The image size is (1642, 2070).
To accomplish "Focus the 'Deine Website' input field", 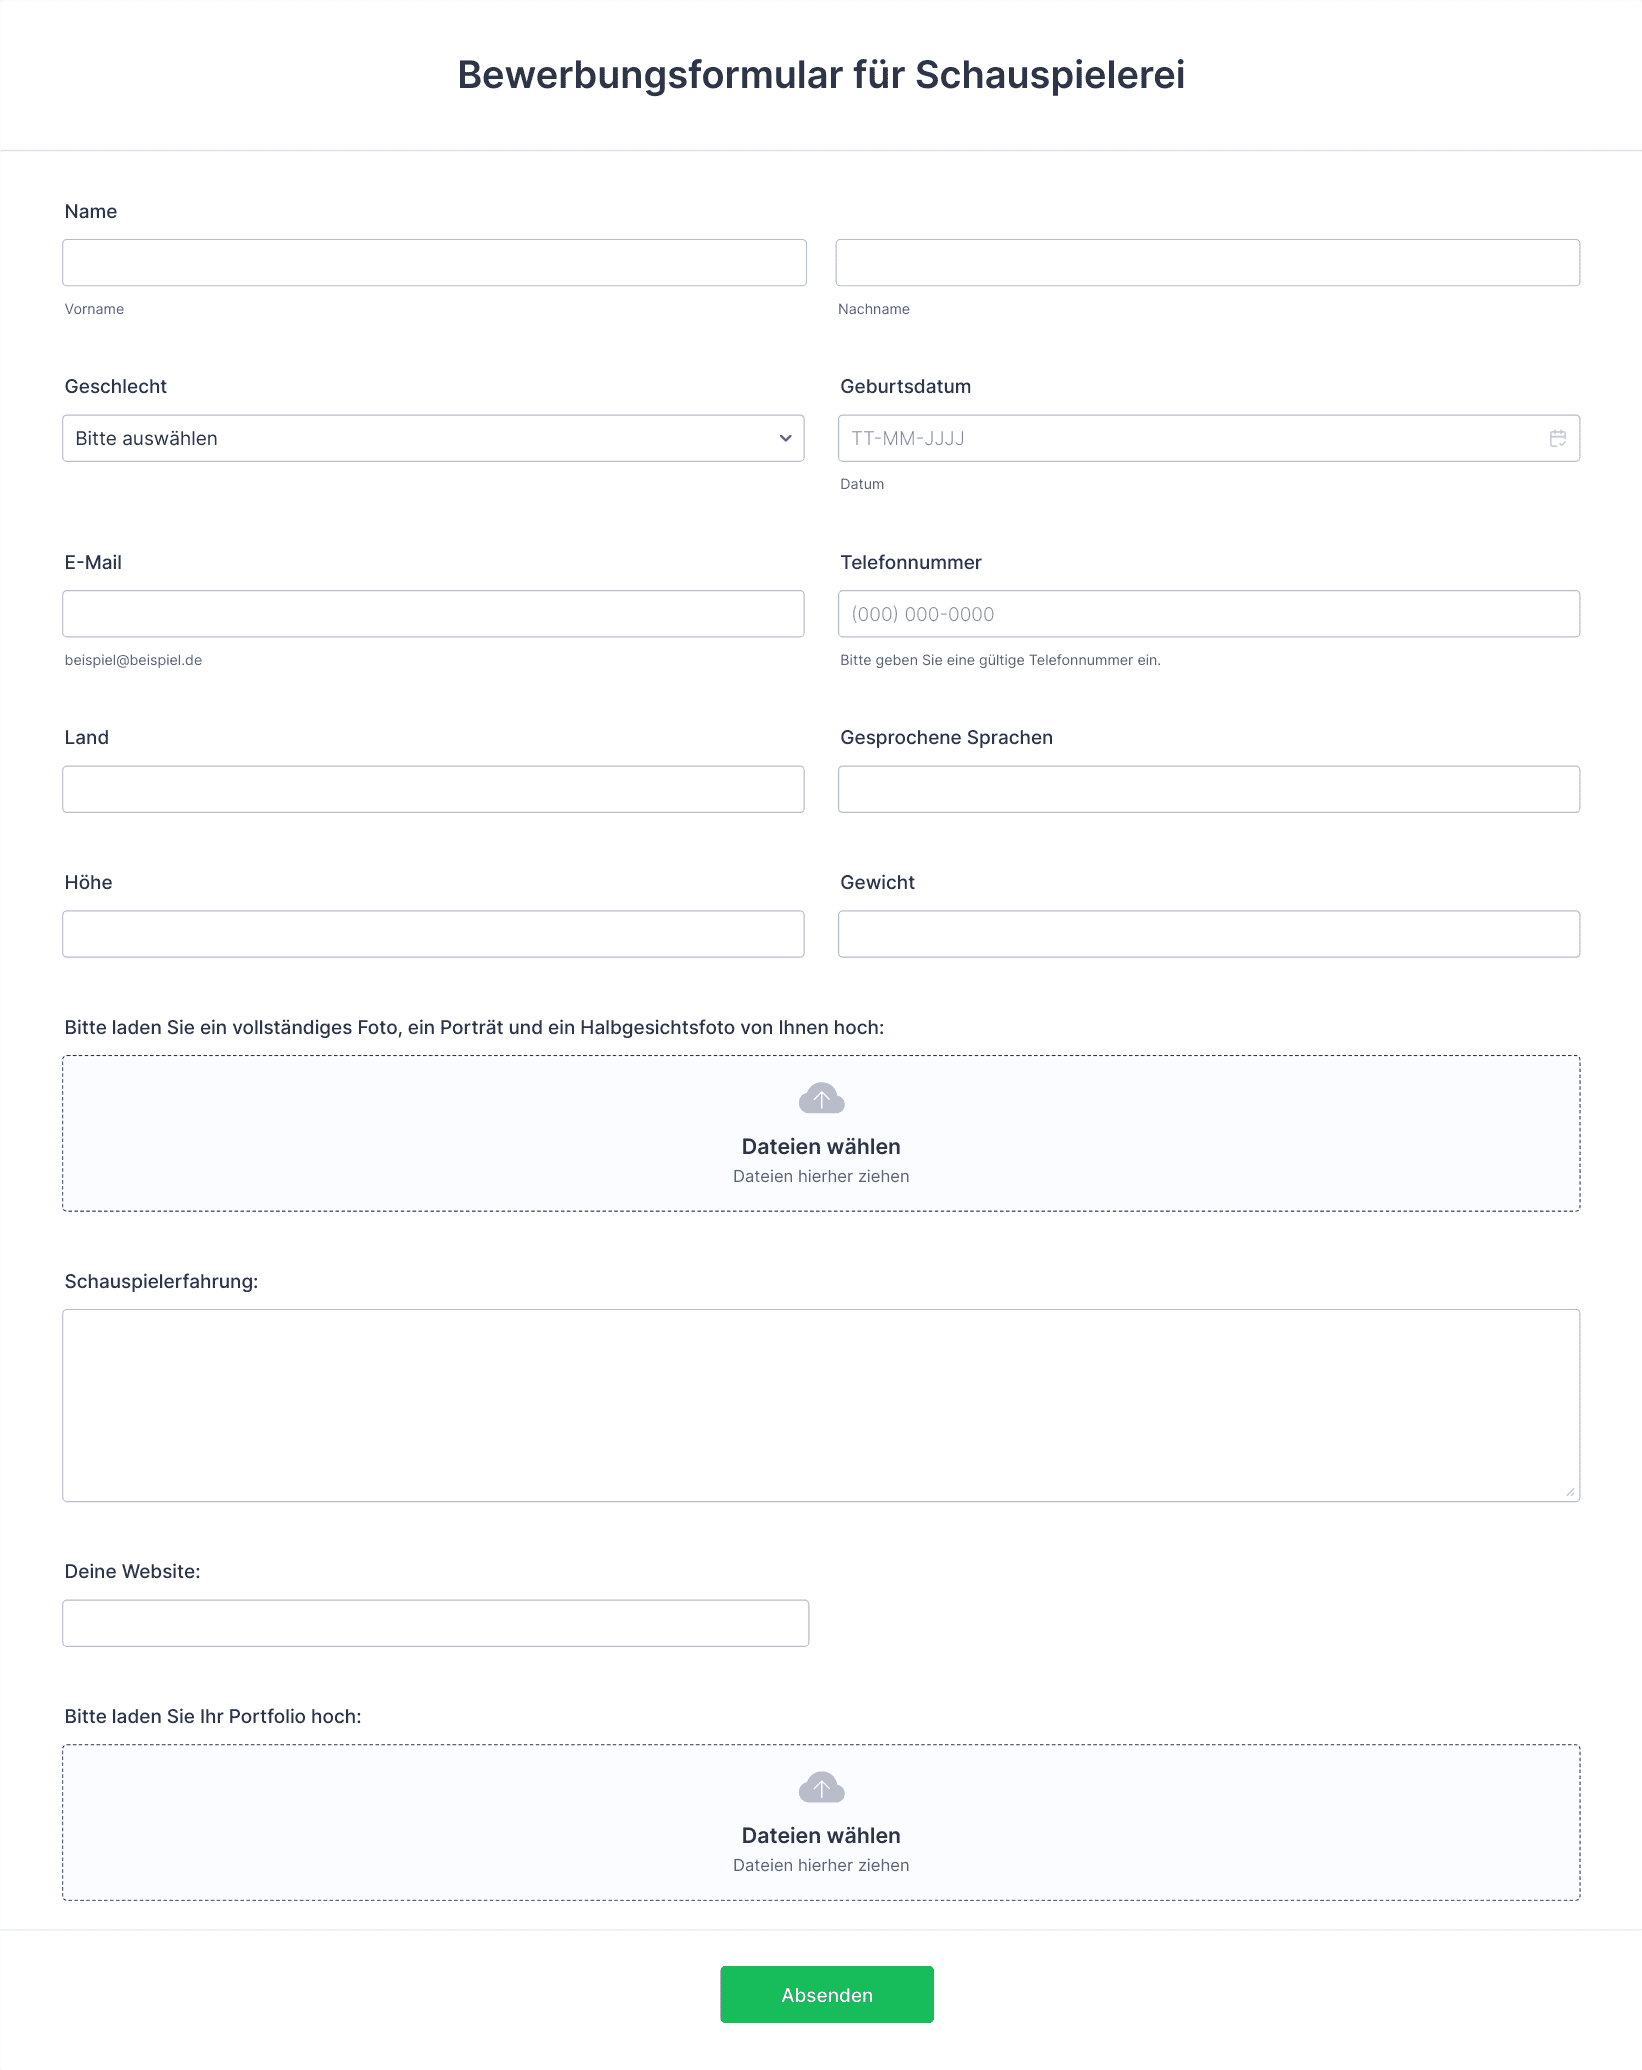I will coord(435,1623).
